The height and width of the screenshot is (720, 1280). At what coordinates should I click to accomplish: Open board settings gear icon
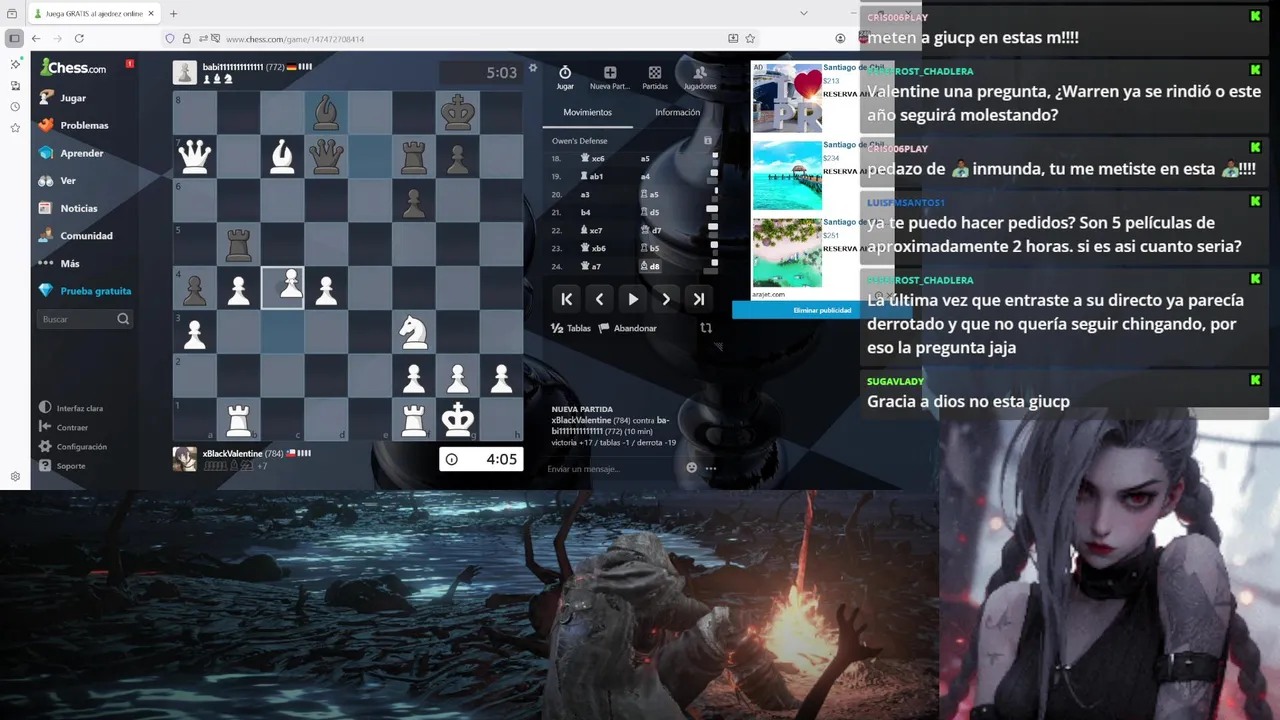coord(533,68)
